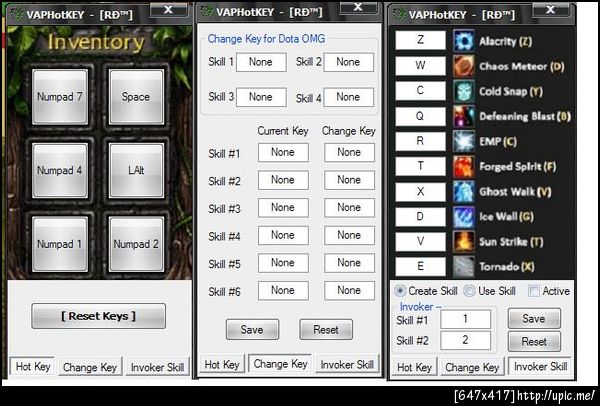Click the Numpad 1 inventory slot

60,244
